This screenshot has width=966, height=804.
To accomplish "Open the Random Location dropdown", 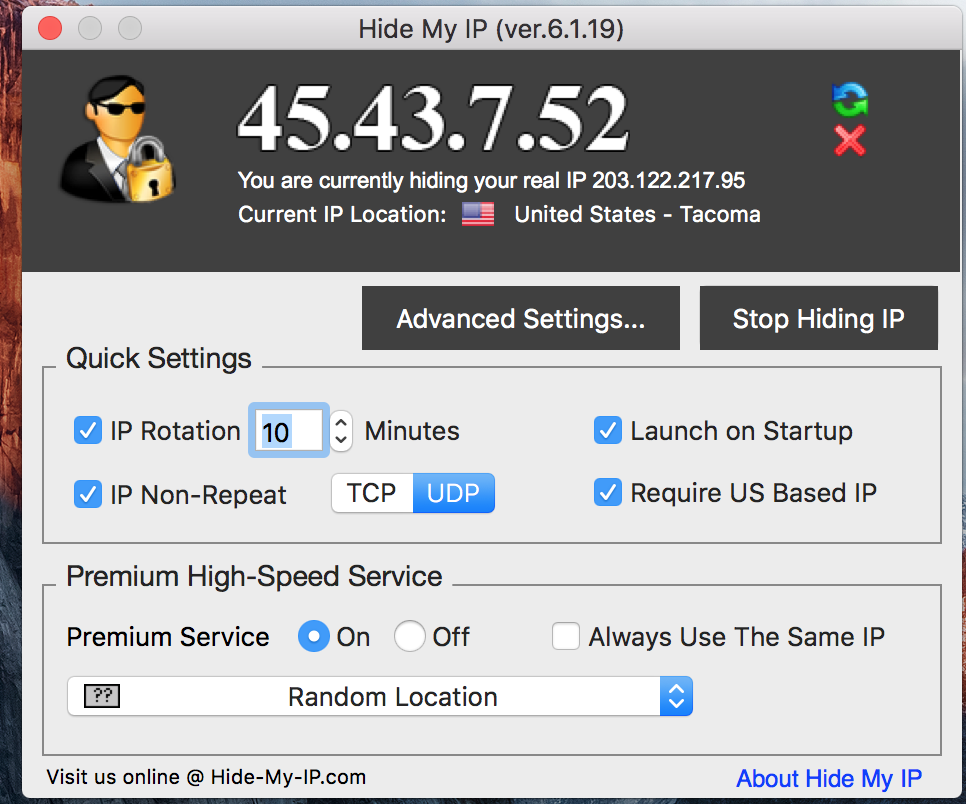I will pyautogui.click(x=380, y=696).
